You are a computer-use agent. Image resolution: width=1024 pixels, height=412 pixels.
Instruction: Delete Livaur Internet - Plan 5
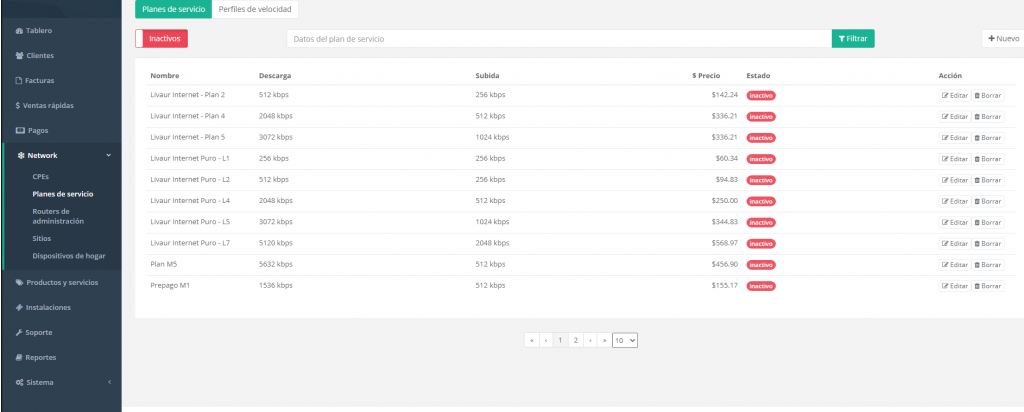(x=988, y=138)
